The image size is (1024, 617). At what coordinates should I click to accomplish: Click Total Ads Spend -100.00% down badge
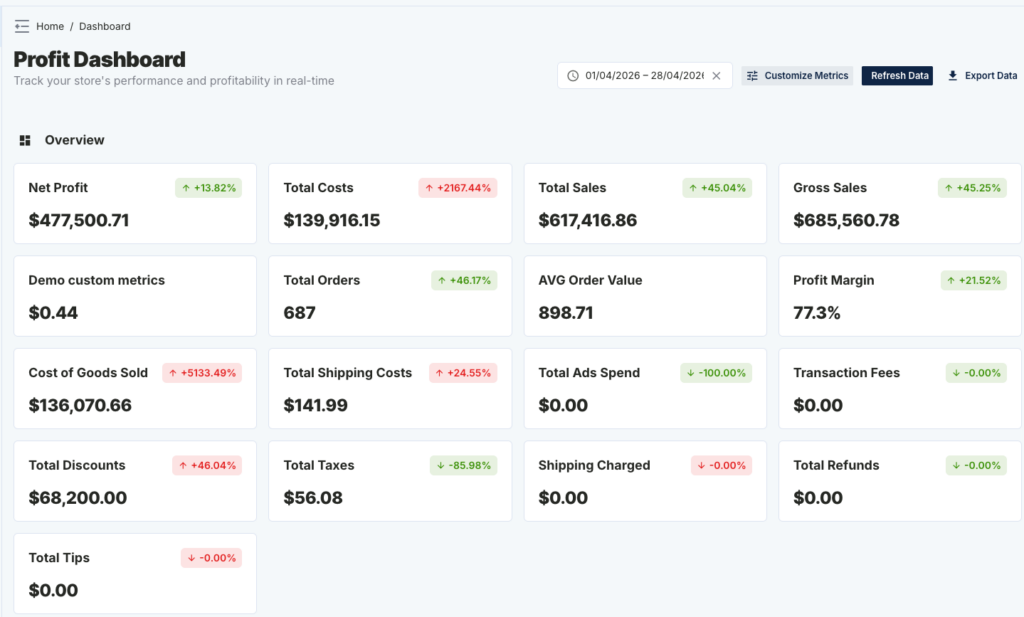click(716, 373)
